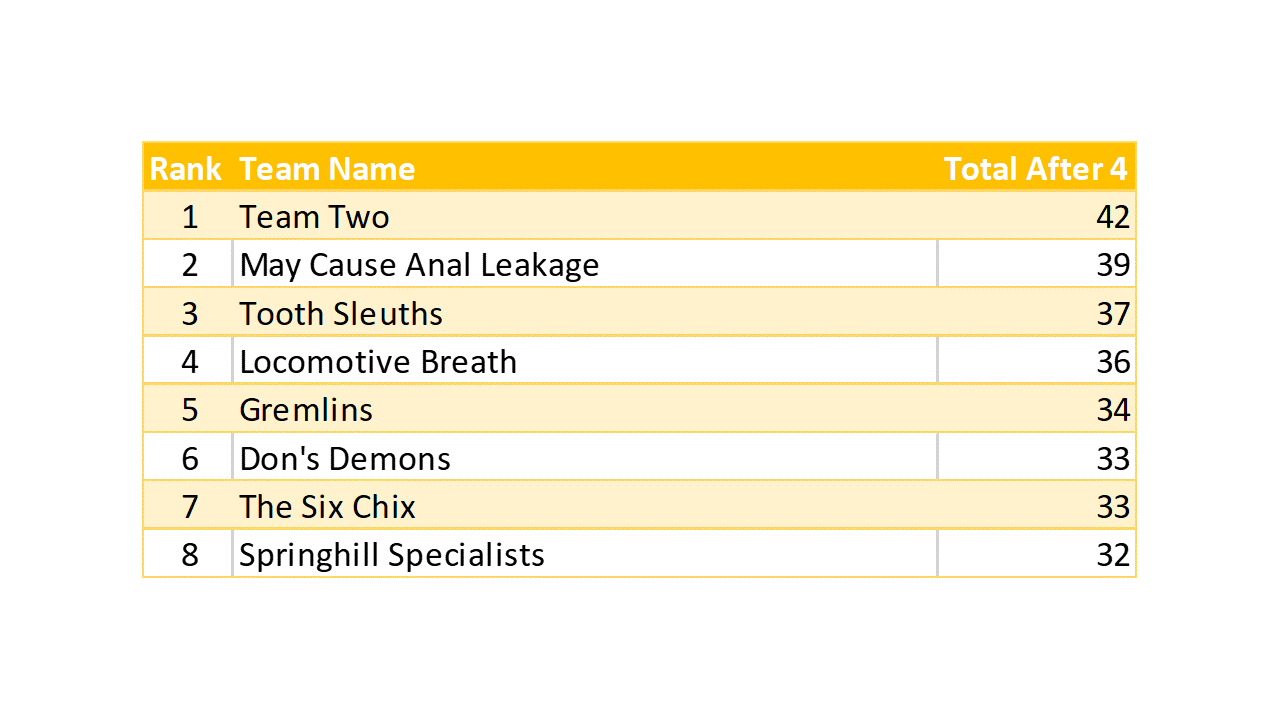Click The Six Chix score cell
The image size is (1280, 720).
1112,507
